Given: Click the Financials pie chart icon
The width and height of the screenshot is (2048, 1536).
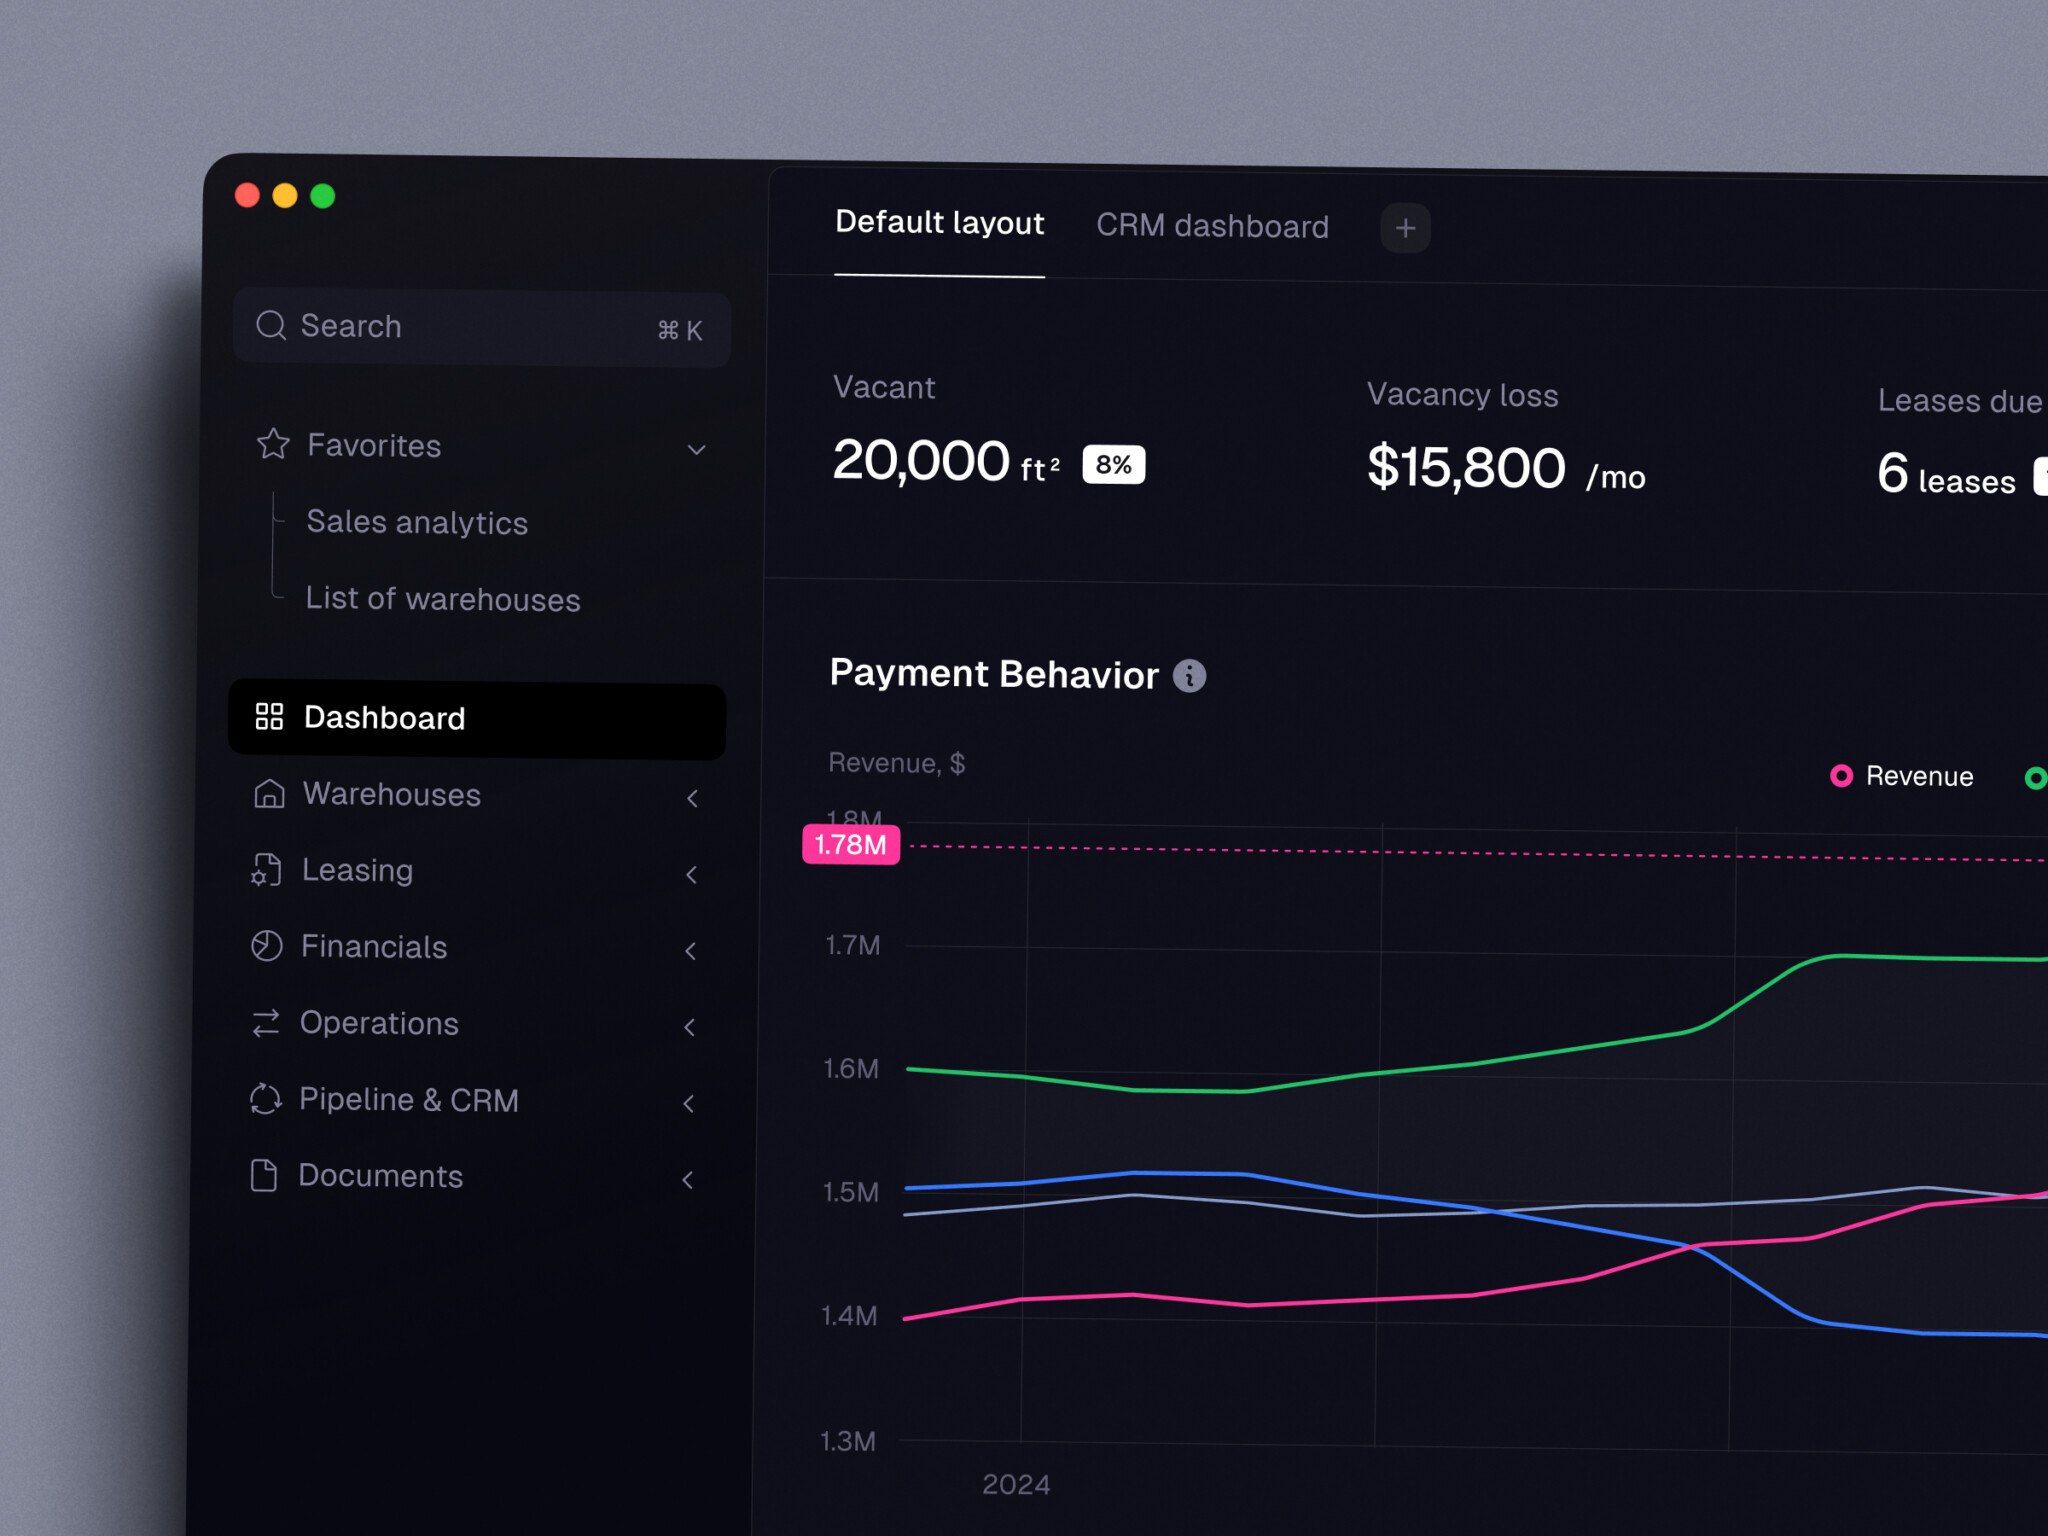Looking at the screenshot, I should coord(266,945).
